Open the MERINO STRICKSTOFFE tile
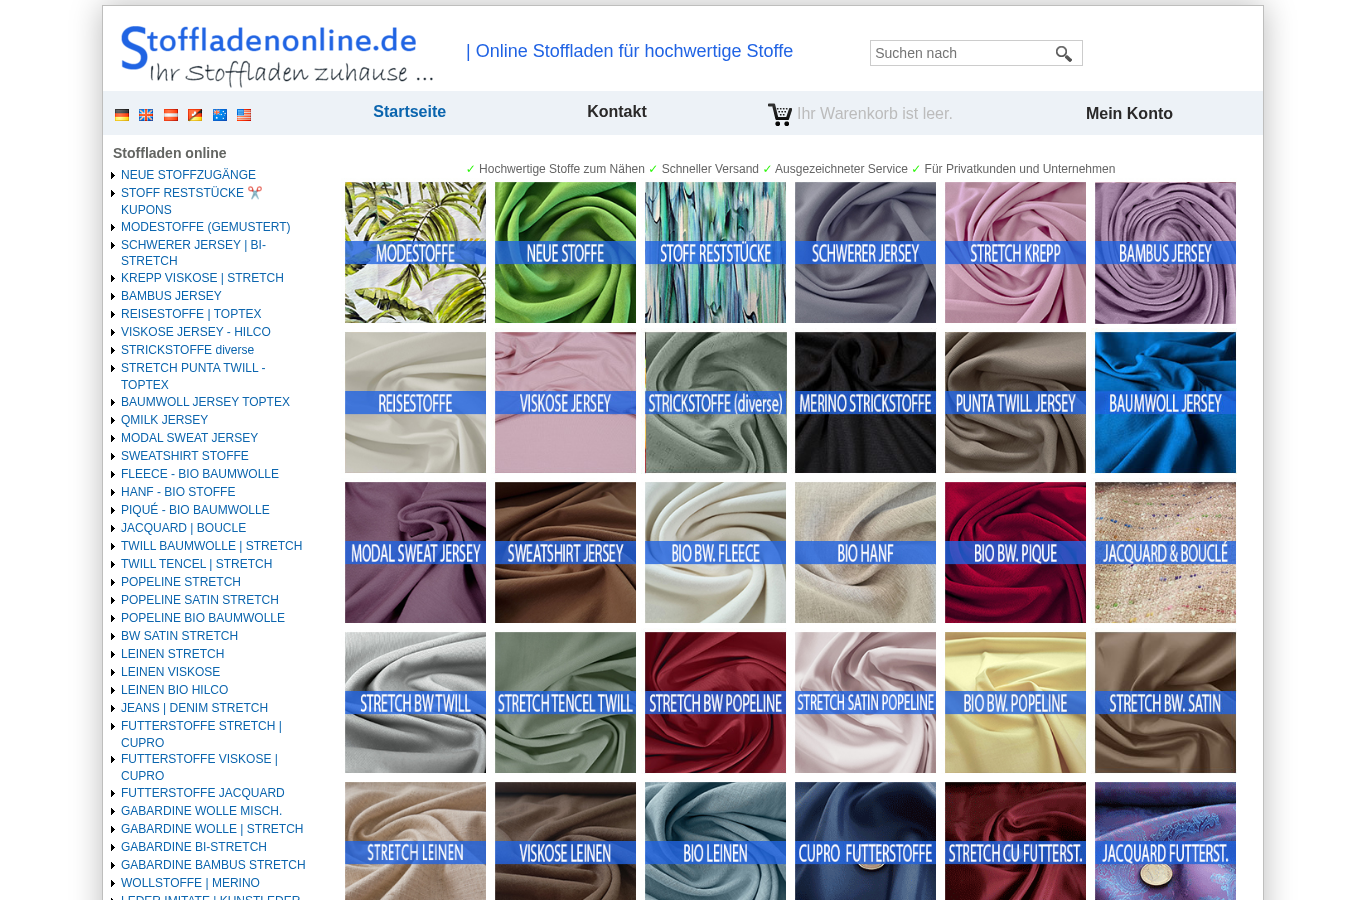 (x=865, y=402)
